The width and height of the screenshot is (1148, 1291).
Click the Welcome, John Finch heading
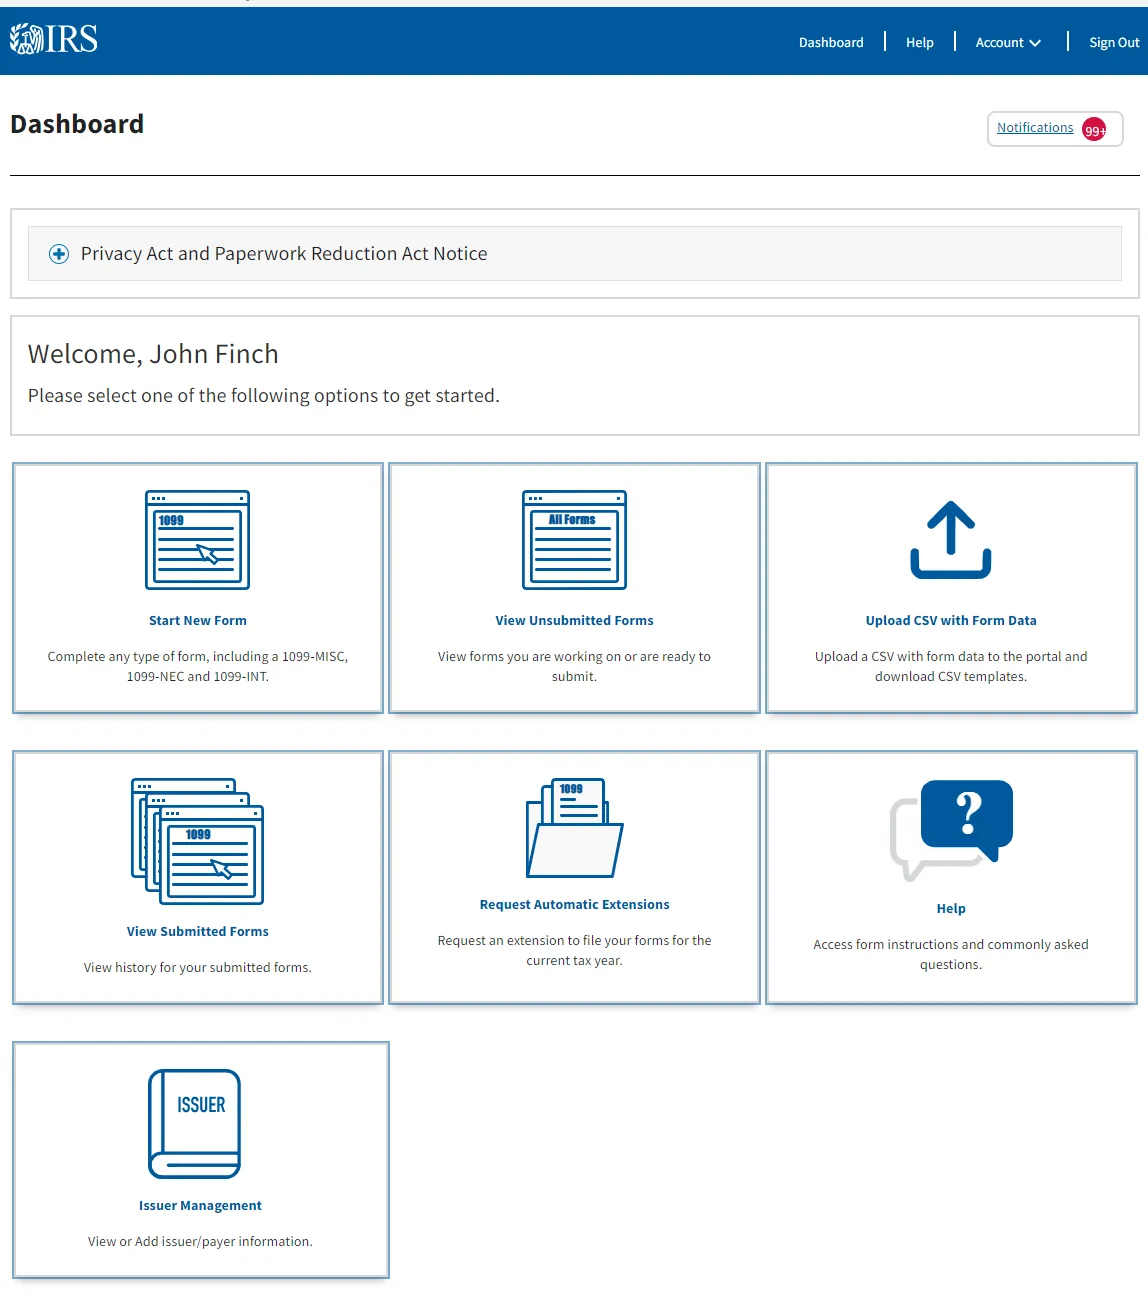[153, 354]
